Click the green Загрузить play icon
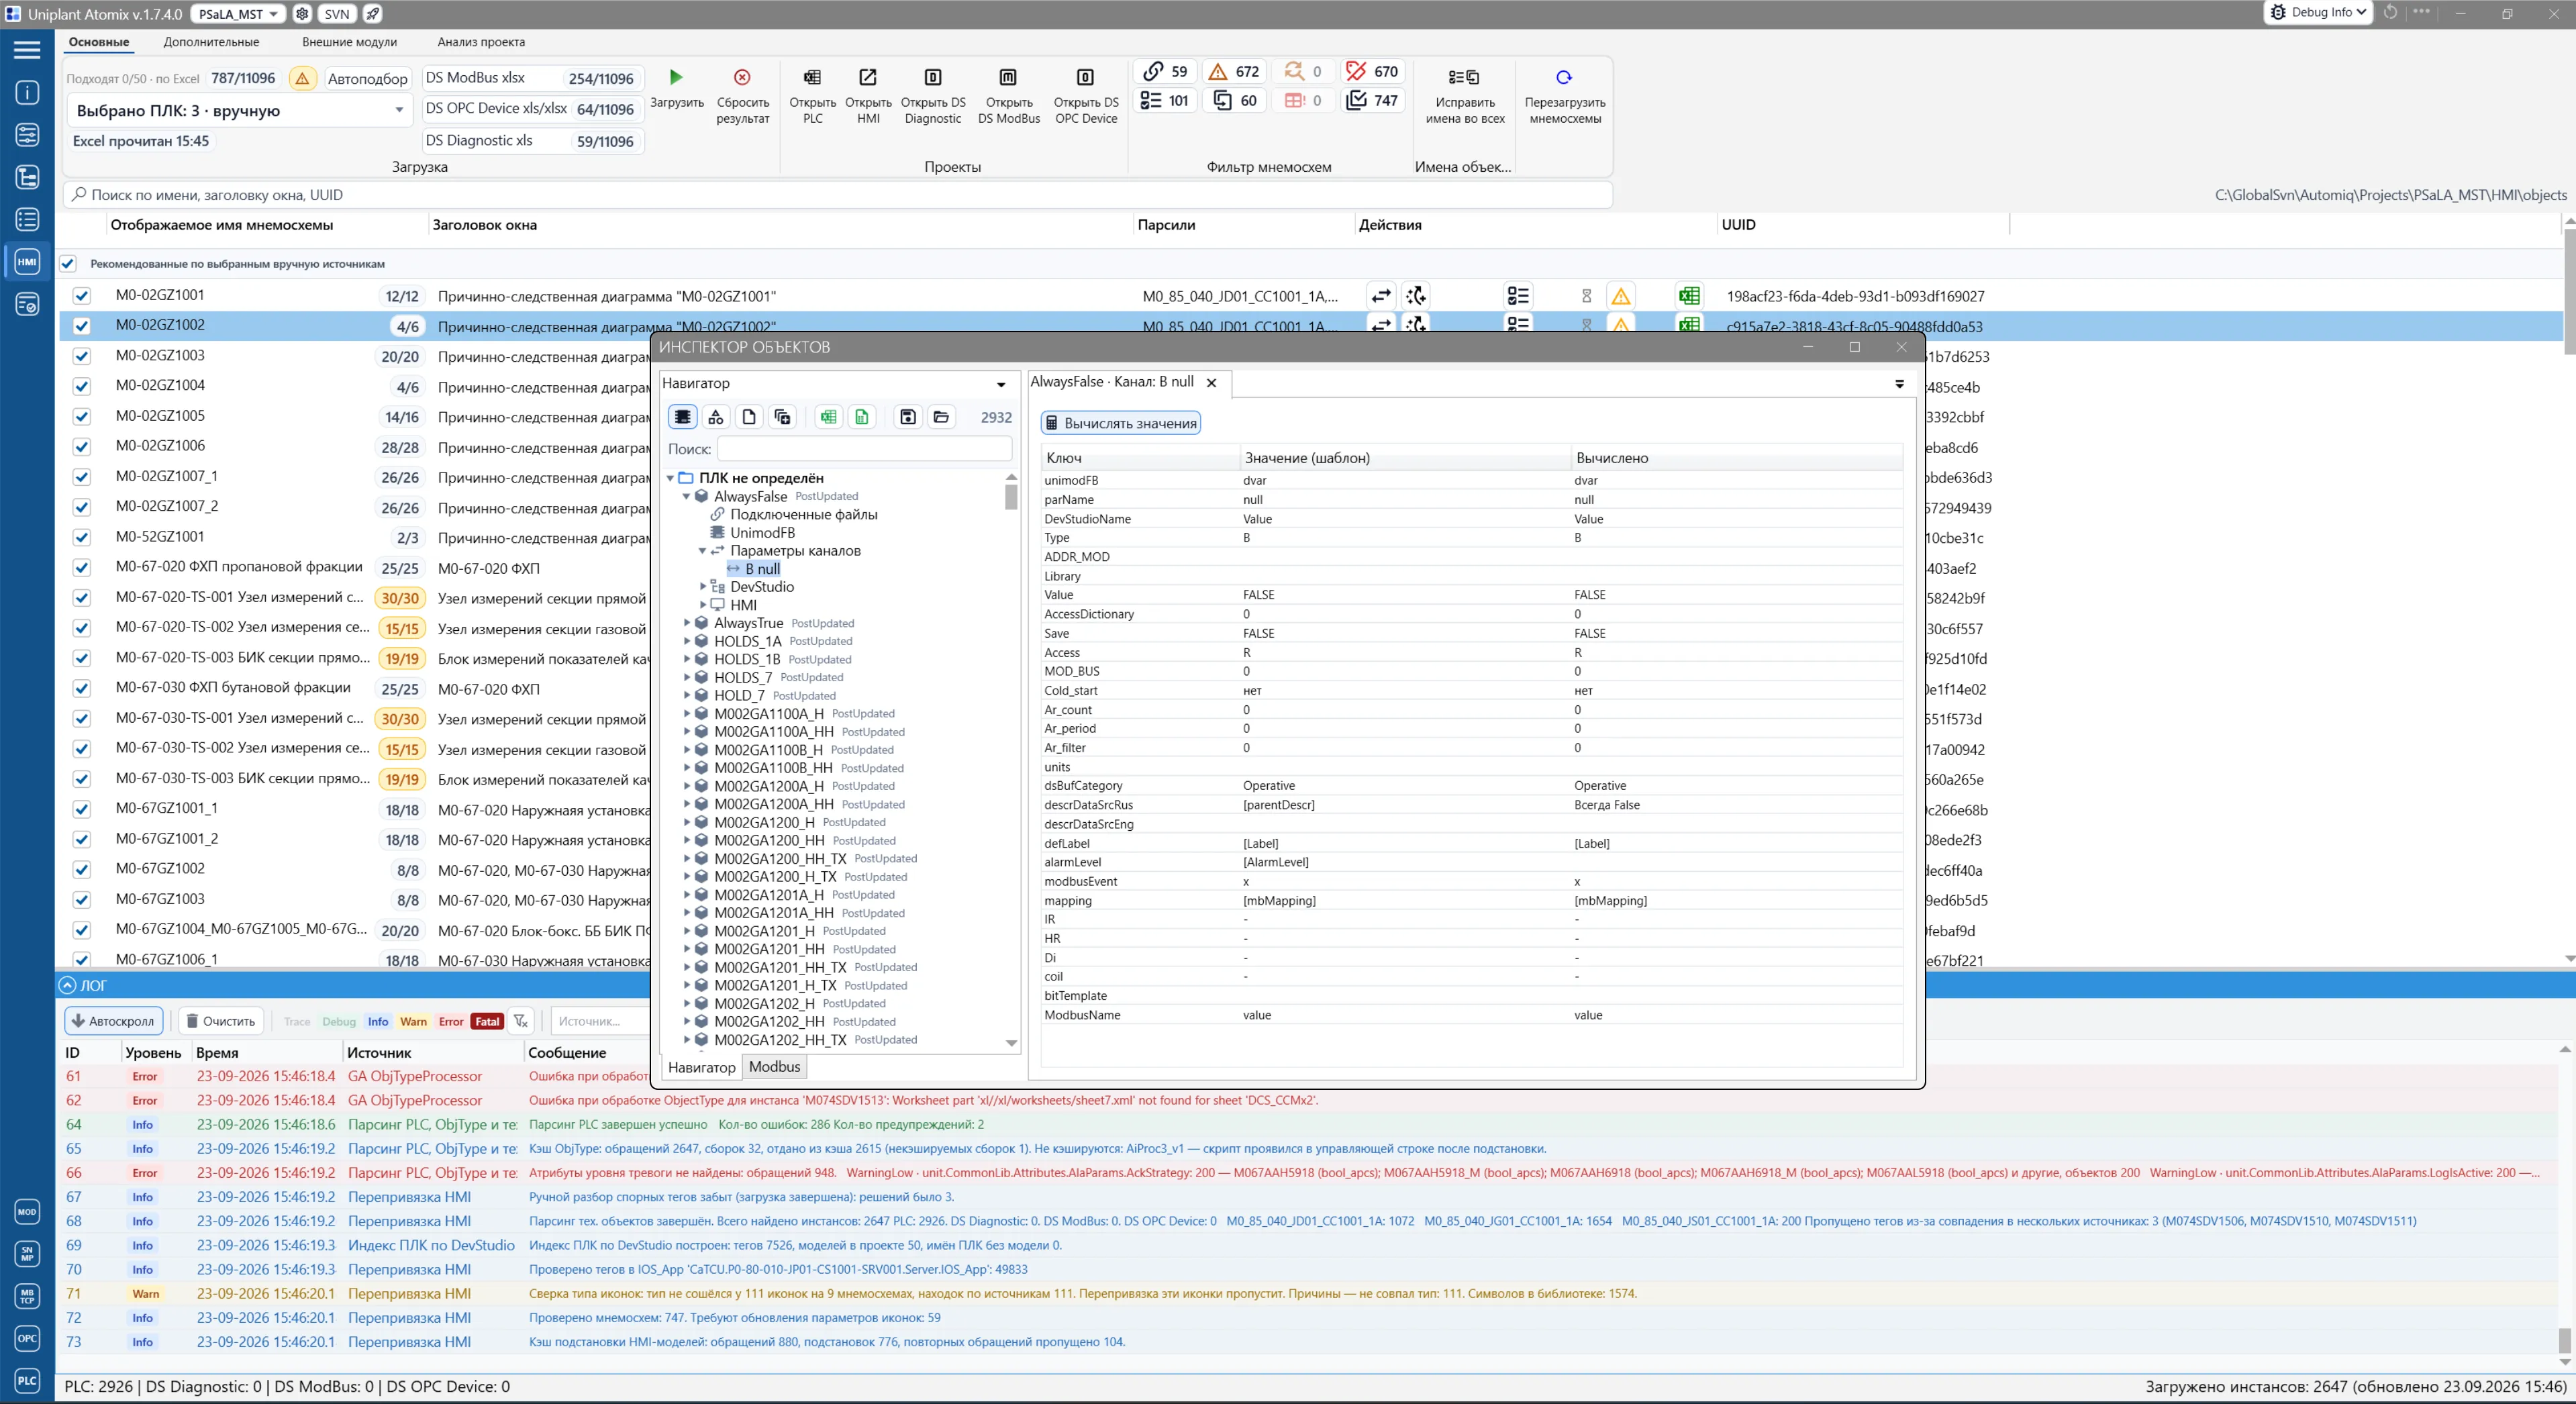This screenshot has height=1404, width=2576. tap(676, 77)
